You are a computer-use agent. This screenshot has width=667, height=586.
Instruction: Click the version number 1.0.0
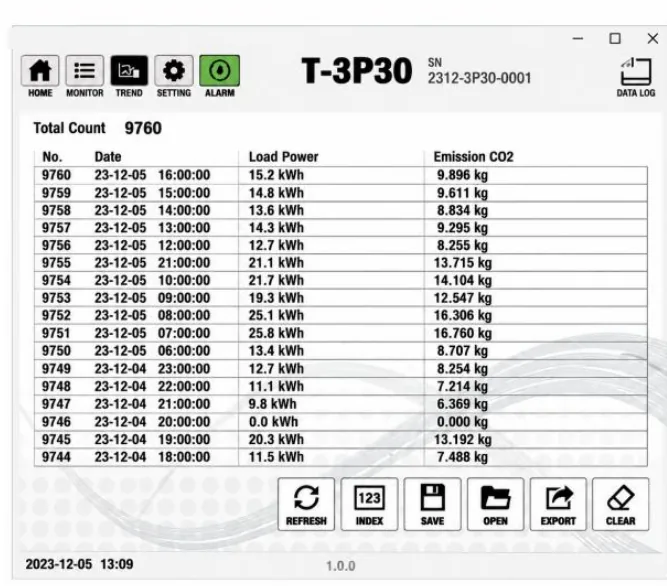click(x=340, y=566)
